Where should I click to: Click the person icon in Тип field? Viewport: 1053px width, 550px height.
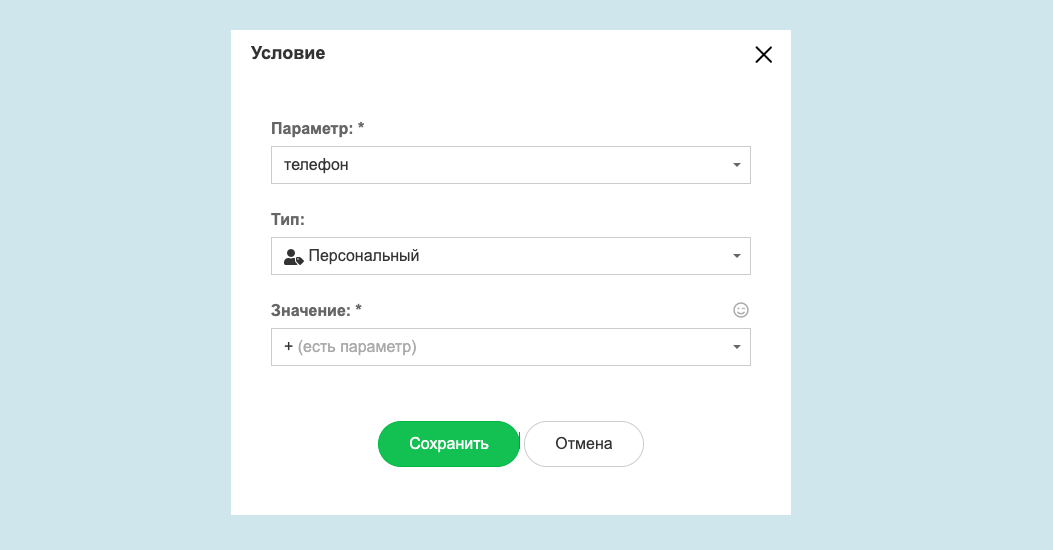[293, 257]
